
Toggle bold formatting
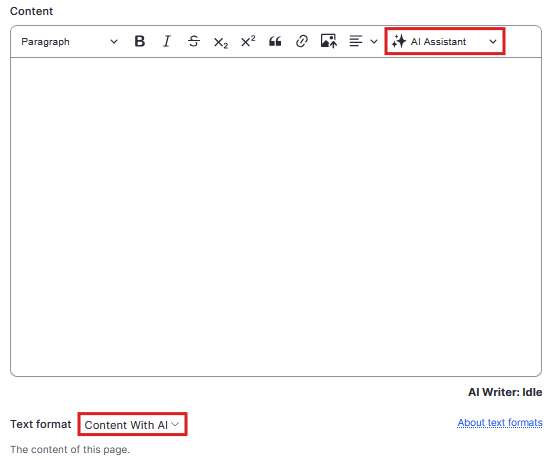[140, 41]
